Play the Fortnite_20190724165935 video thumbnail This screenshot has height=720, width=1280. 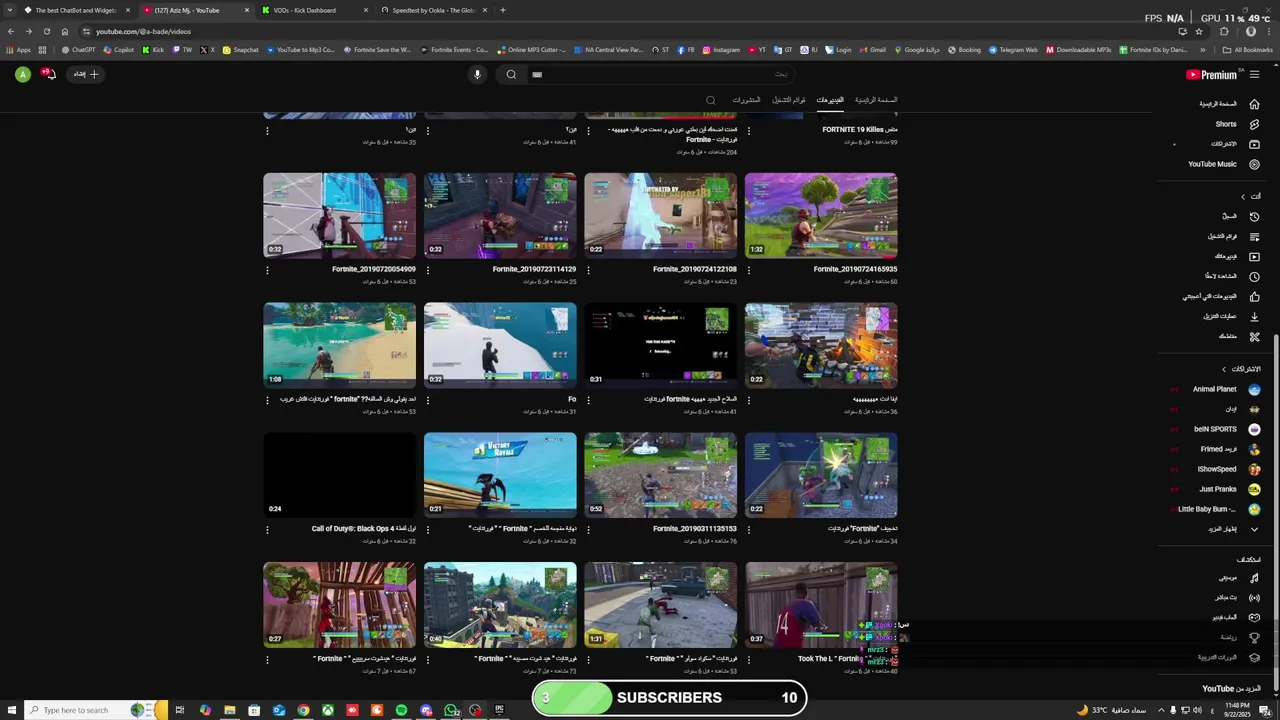point(821,216)
